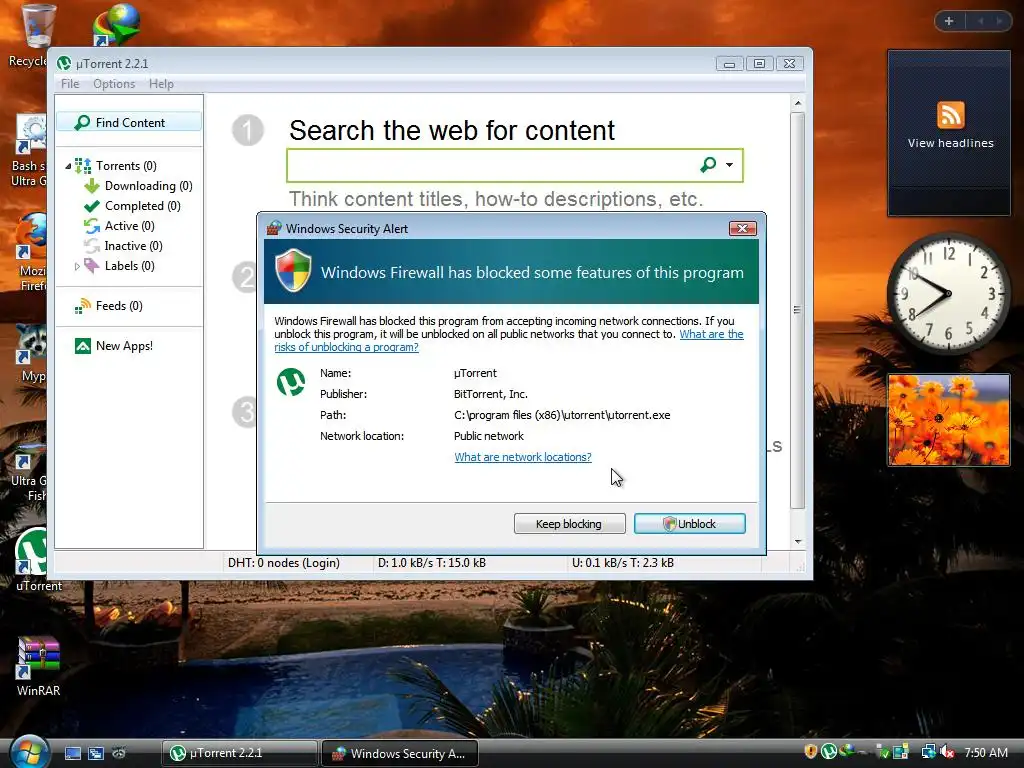
Task: Open the File menu in µTorrent
Action: point(70,84)
